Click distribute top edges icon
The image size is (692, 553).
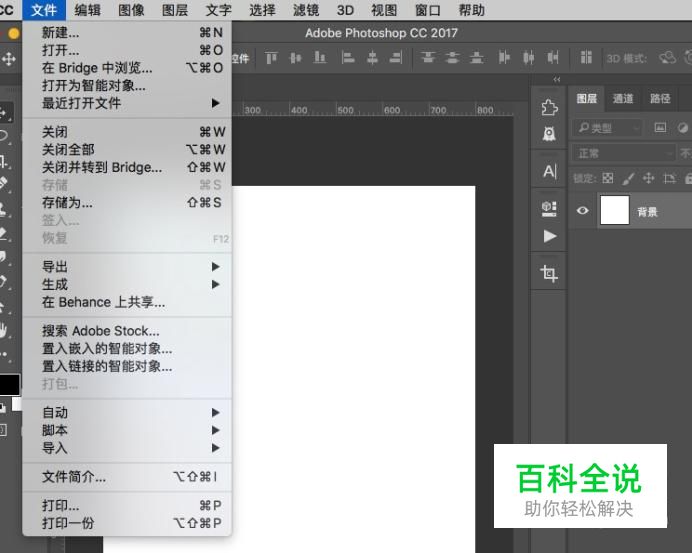click(428, 57)
